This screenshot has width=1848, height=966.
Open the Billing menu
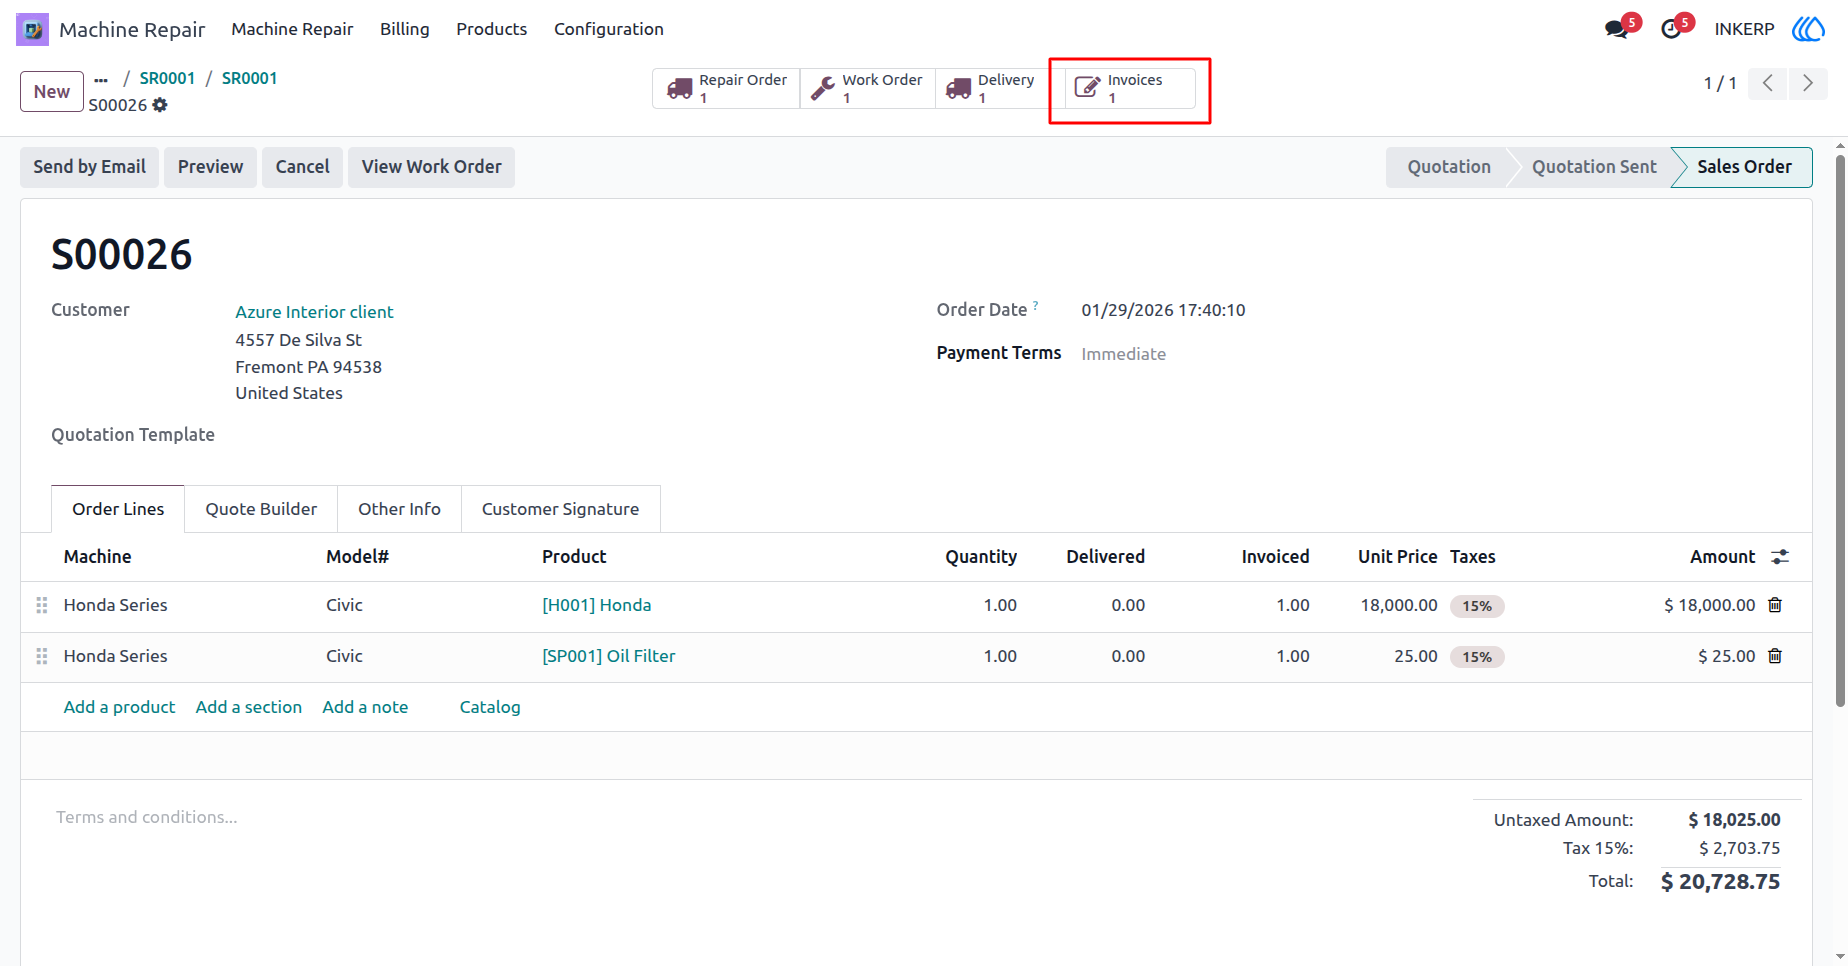405,29
